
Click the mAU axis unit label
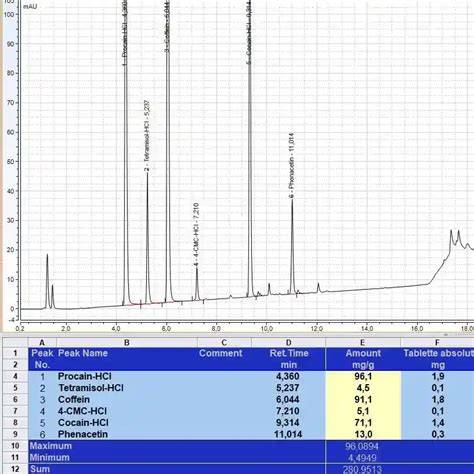(x=30, y=6)
